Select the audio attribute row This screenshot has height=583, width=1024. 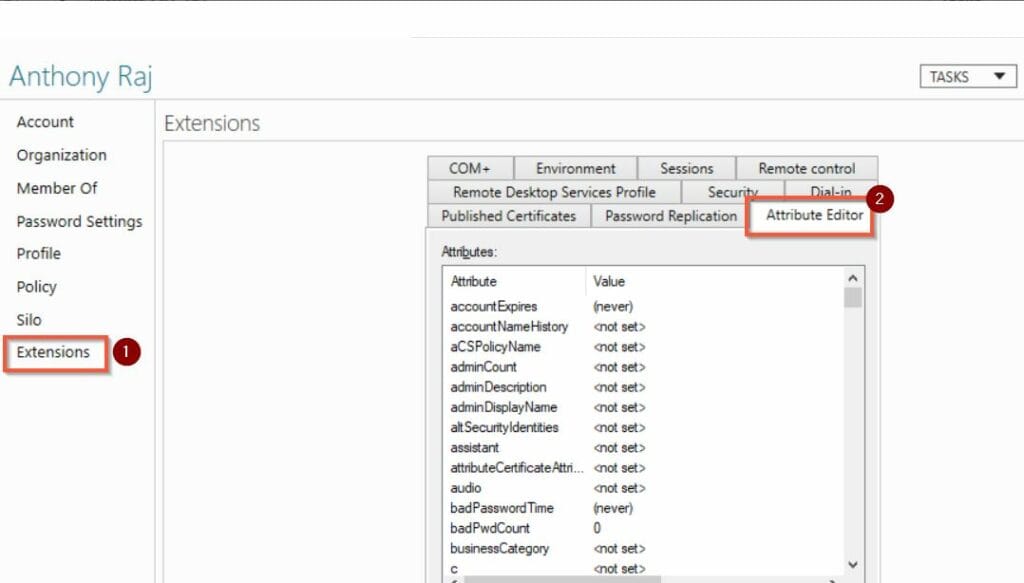coord(643,488)
